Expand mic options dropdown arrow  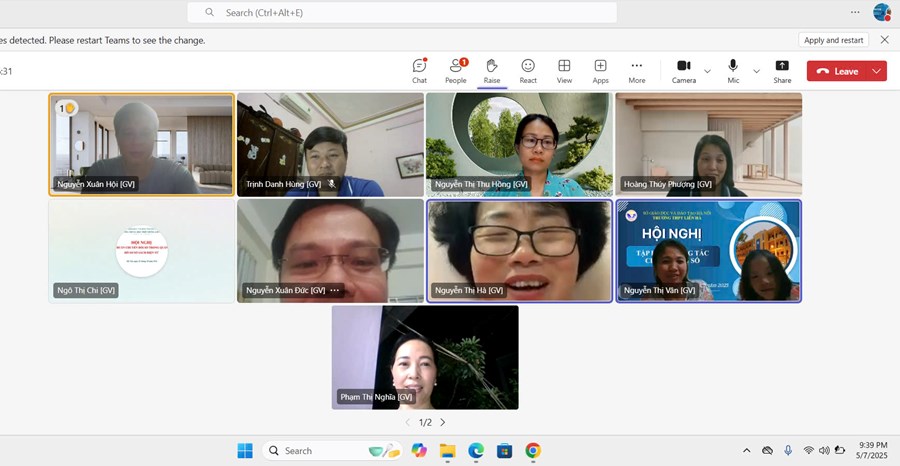click(756, 71)
